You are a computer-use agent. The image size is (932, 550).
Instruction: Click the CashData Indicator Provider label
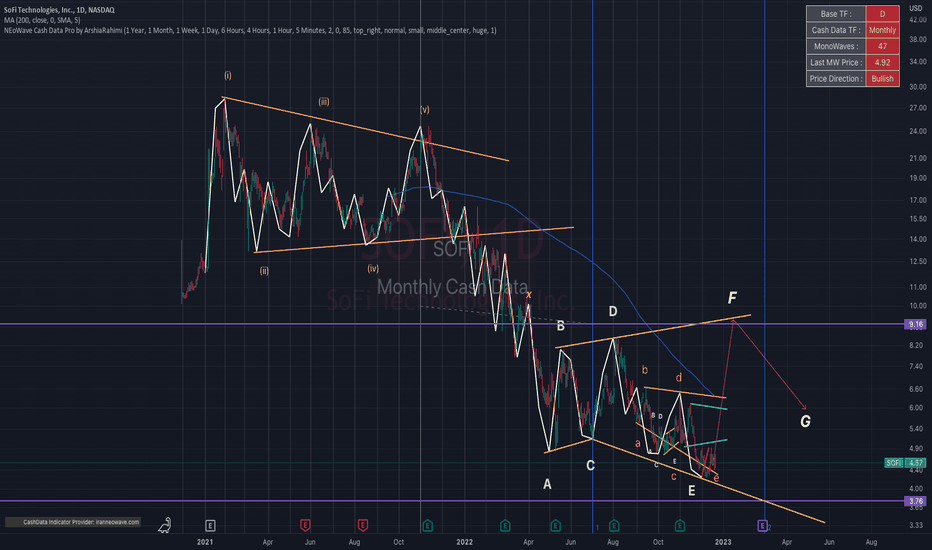(x=73, y=522)
